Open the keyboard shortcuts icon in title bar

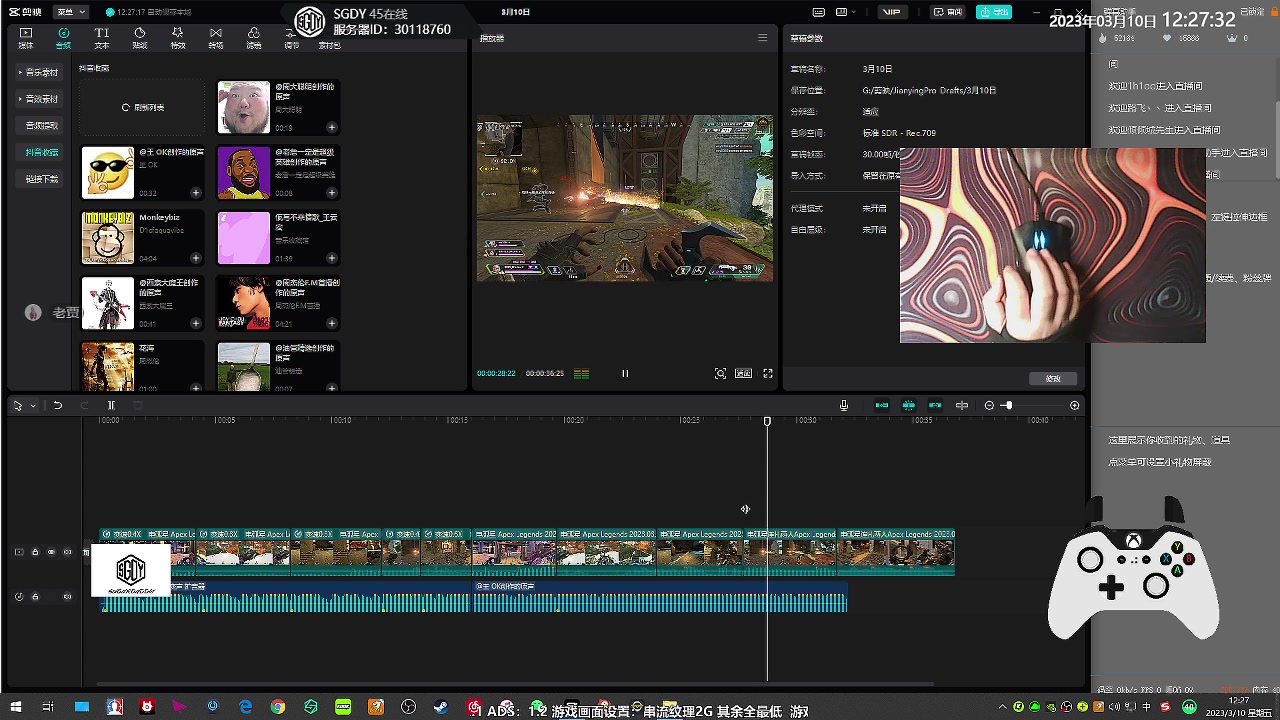click(x=819, y=12)
